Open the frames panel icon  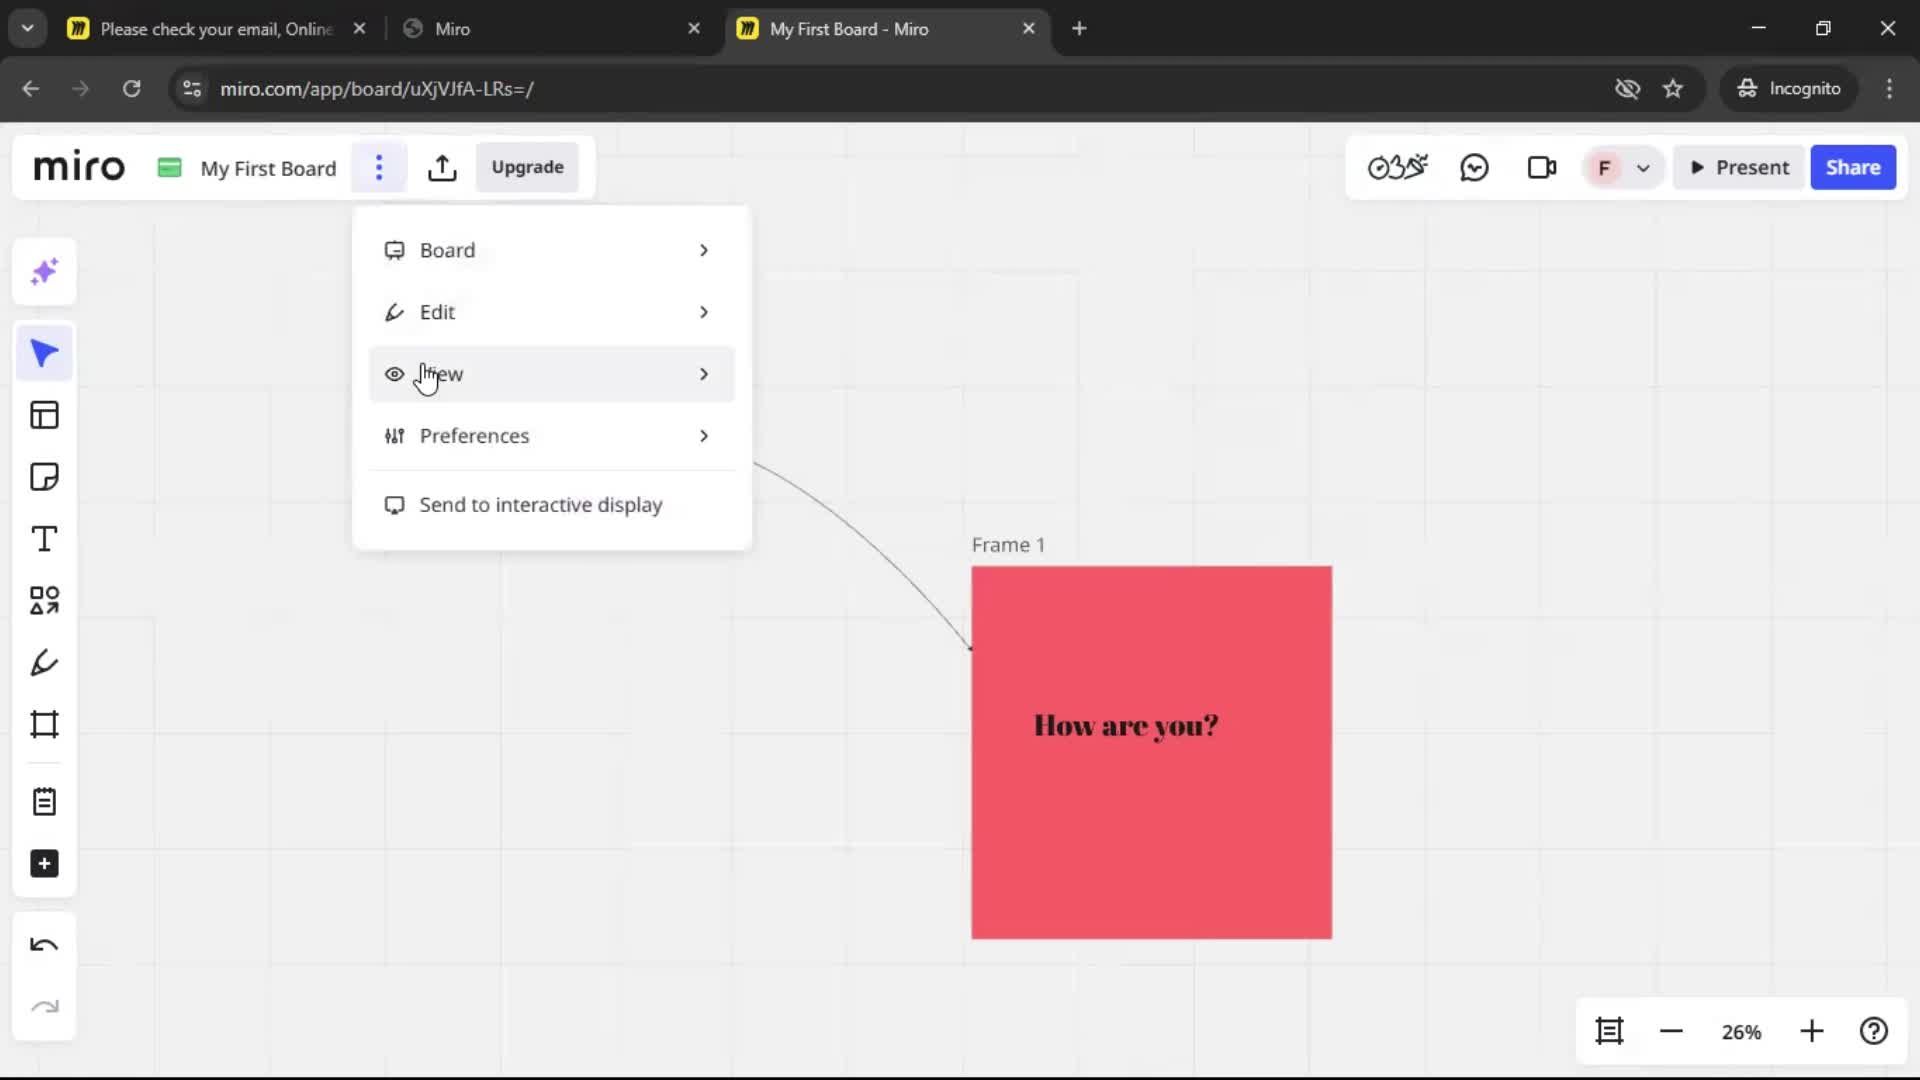(1609, 1031)
